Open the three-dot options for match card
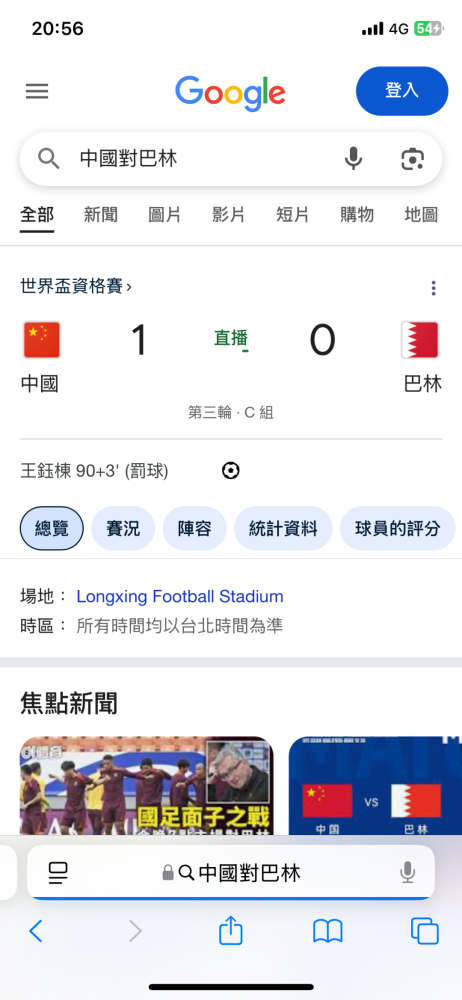This screenshot has height=1000, width=462. coord(433,288)
